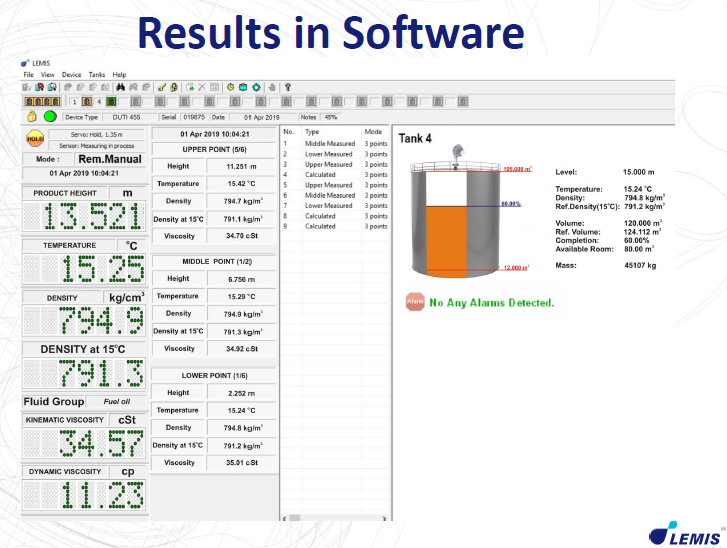The width and height of the screenshot is (727, 548).
Task: Click the Mode column header
Action: pyautogui.click(x=373, y=132)
